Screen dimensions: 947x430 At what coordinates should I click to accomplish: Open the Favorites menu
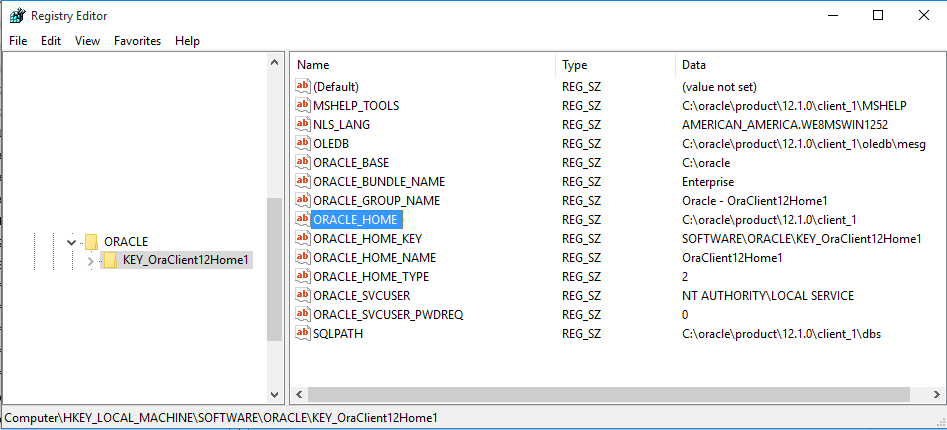click(x=137, y=41)
